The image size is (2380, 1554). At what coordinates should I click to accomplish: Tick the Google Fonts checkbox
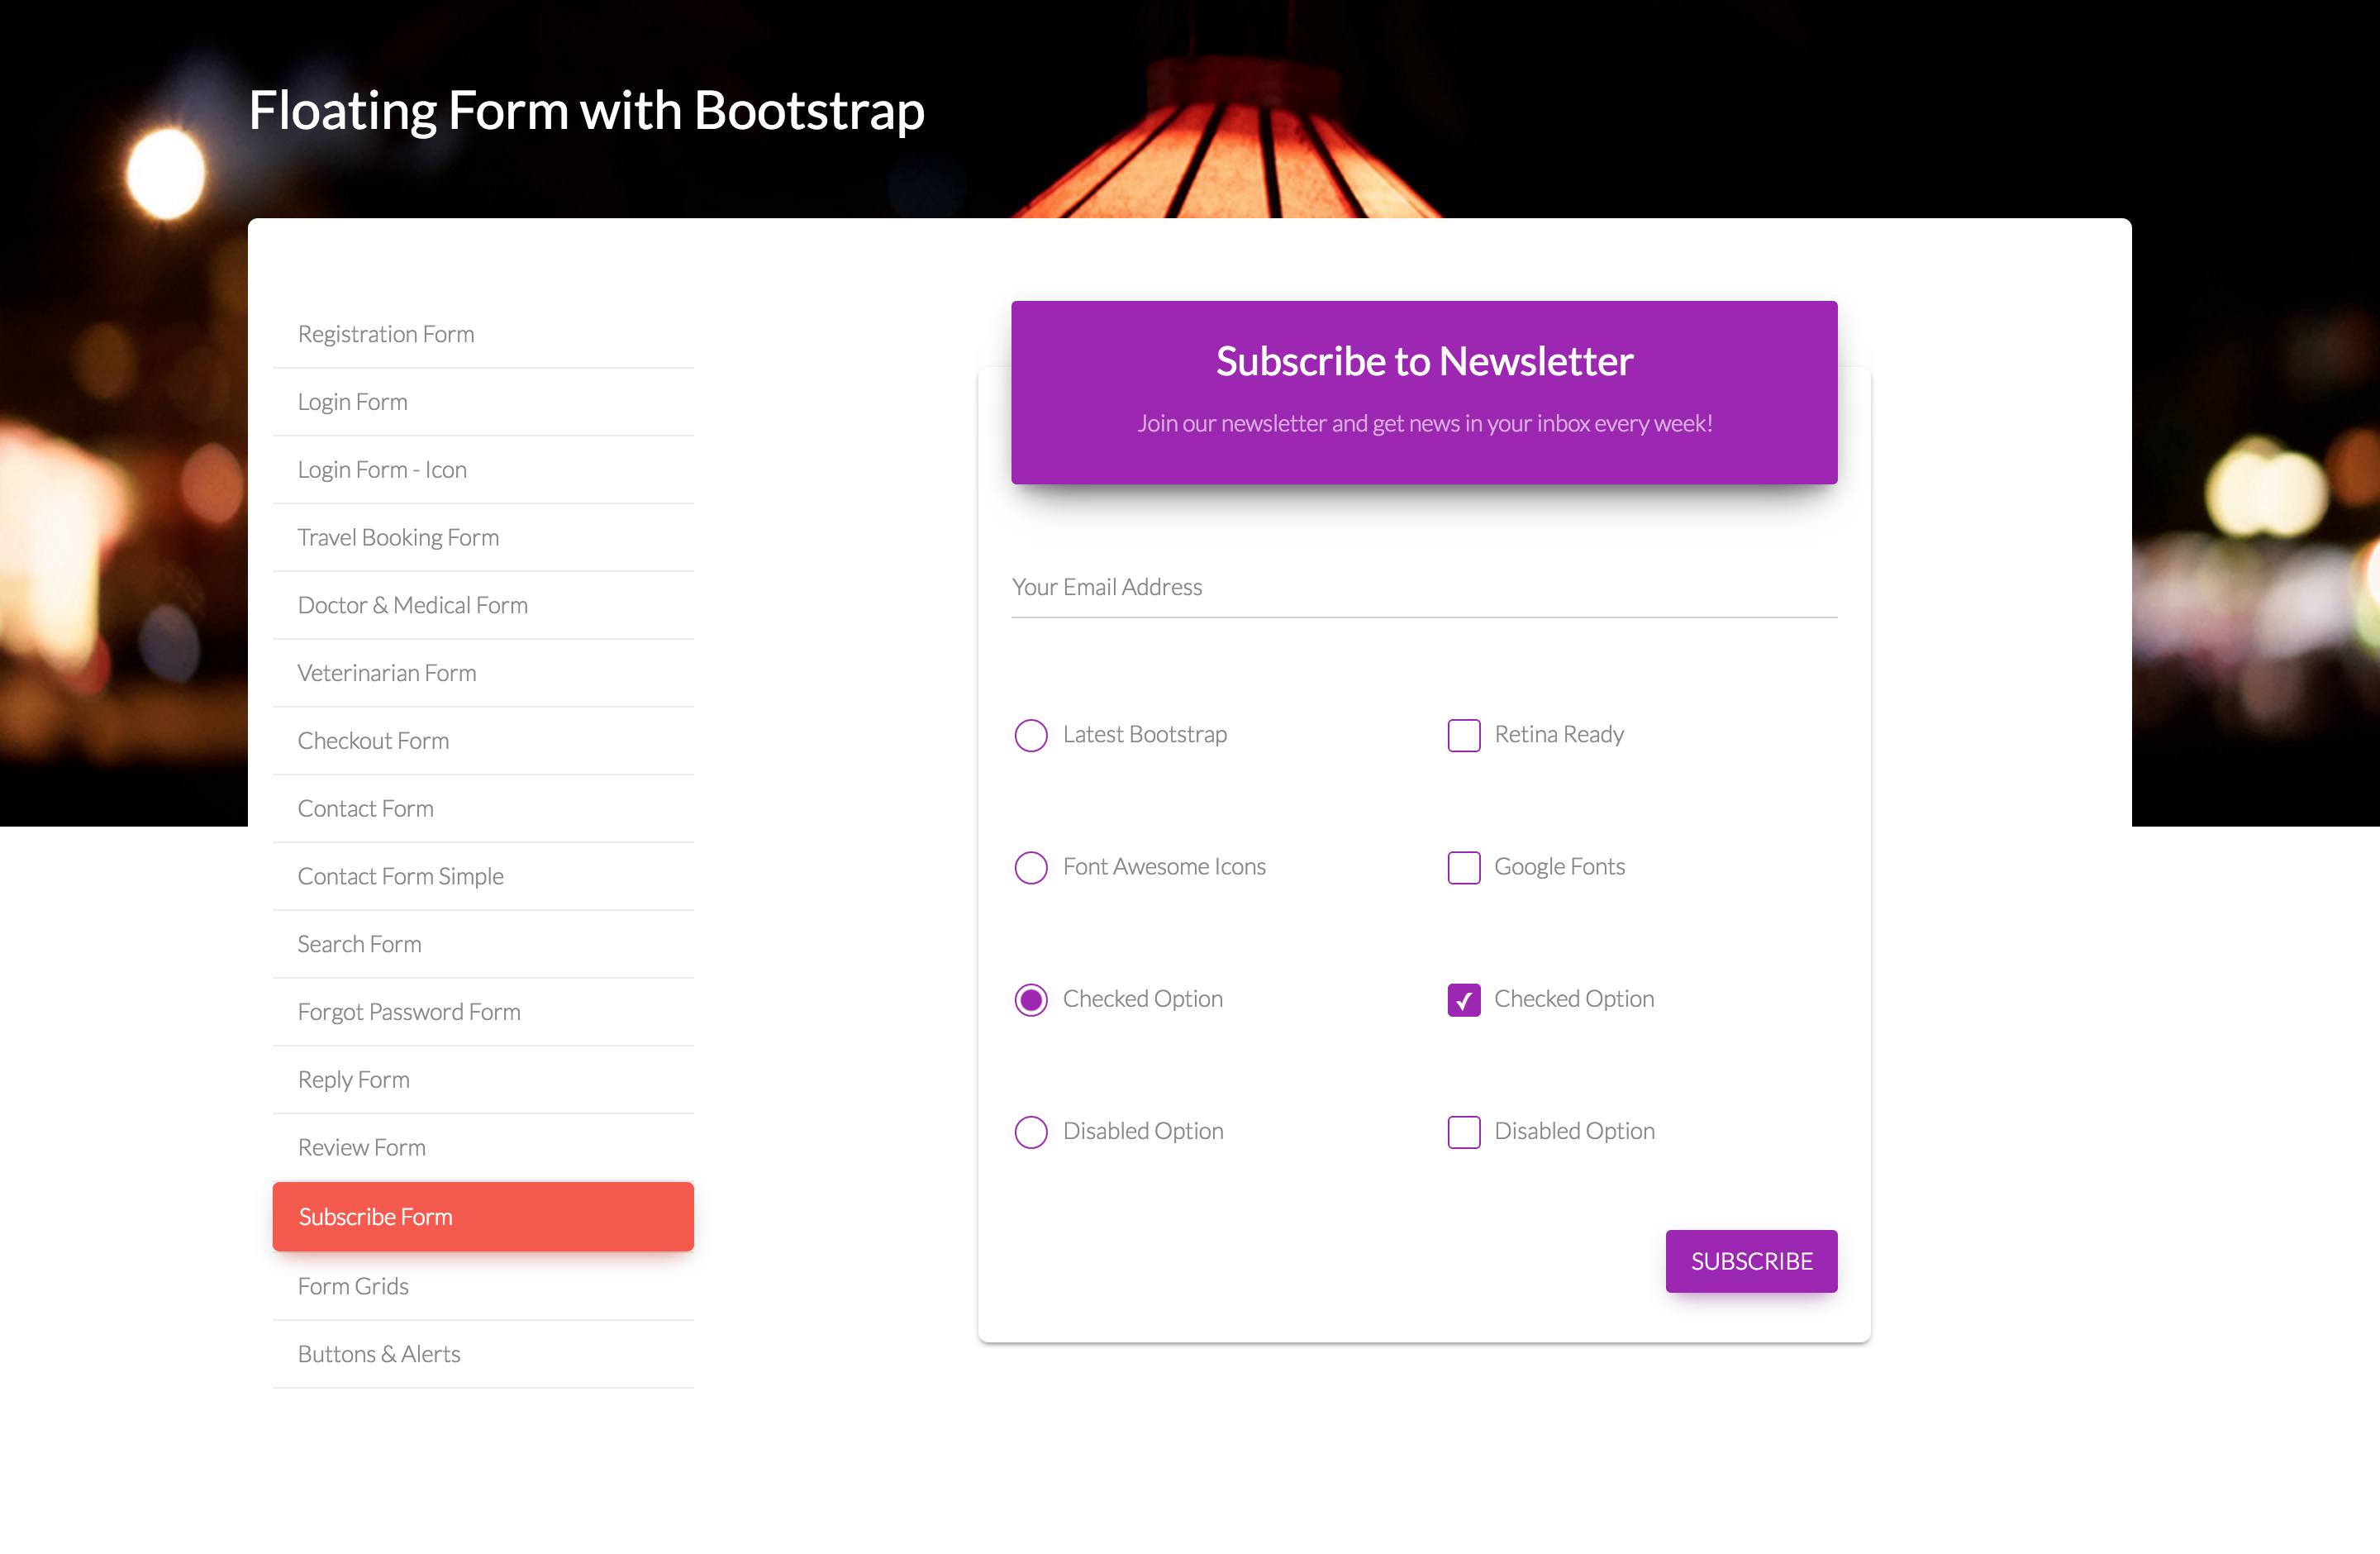(1463, 867)
